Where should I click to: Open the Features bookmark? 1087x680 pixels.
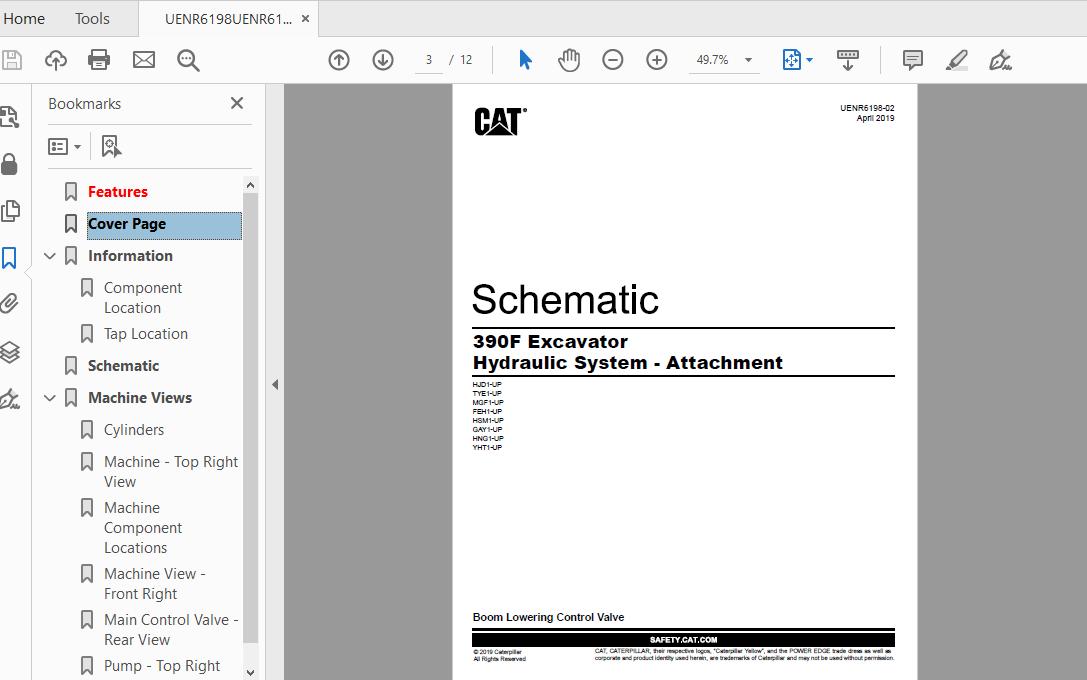[x=118, y=191]
